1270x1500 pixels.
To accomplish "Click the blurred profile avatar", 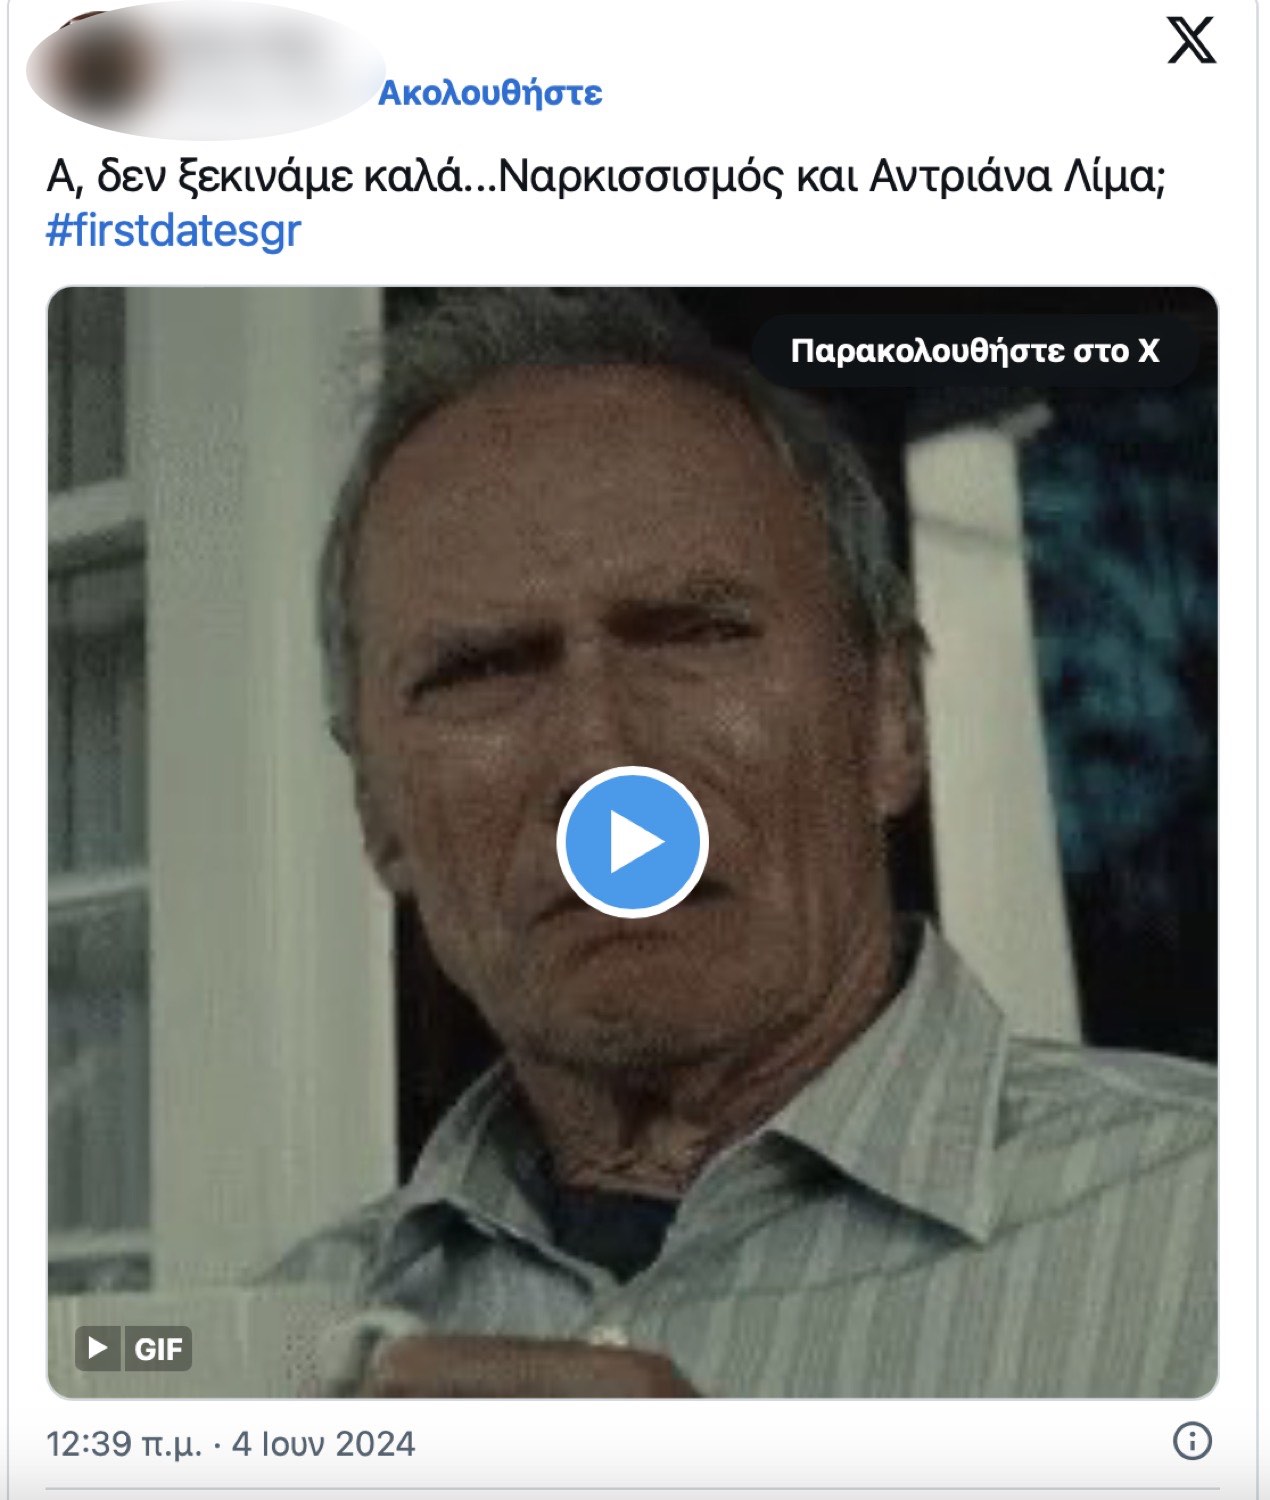I will tap(95, 70).
